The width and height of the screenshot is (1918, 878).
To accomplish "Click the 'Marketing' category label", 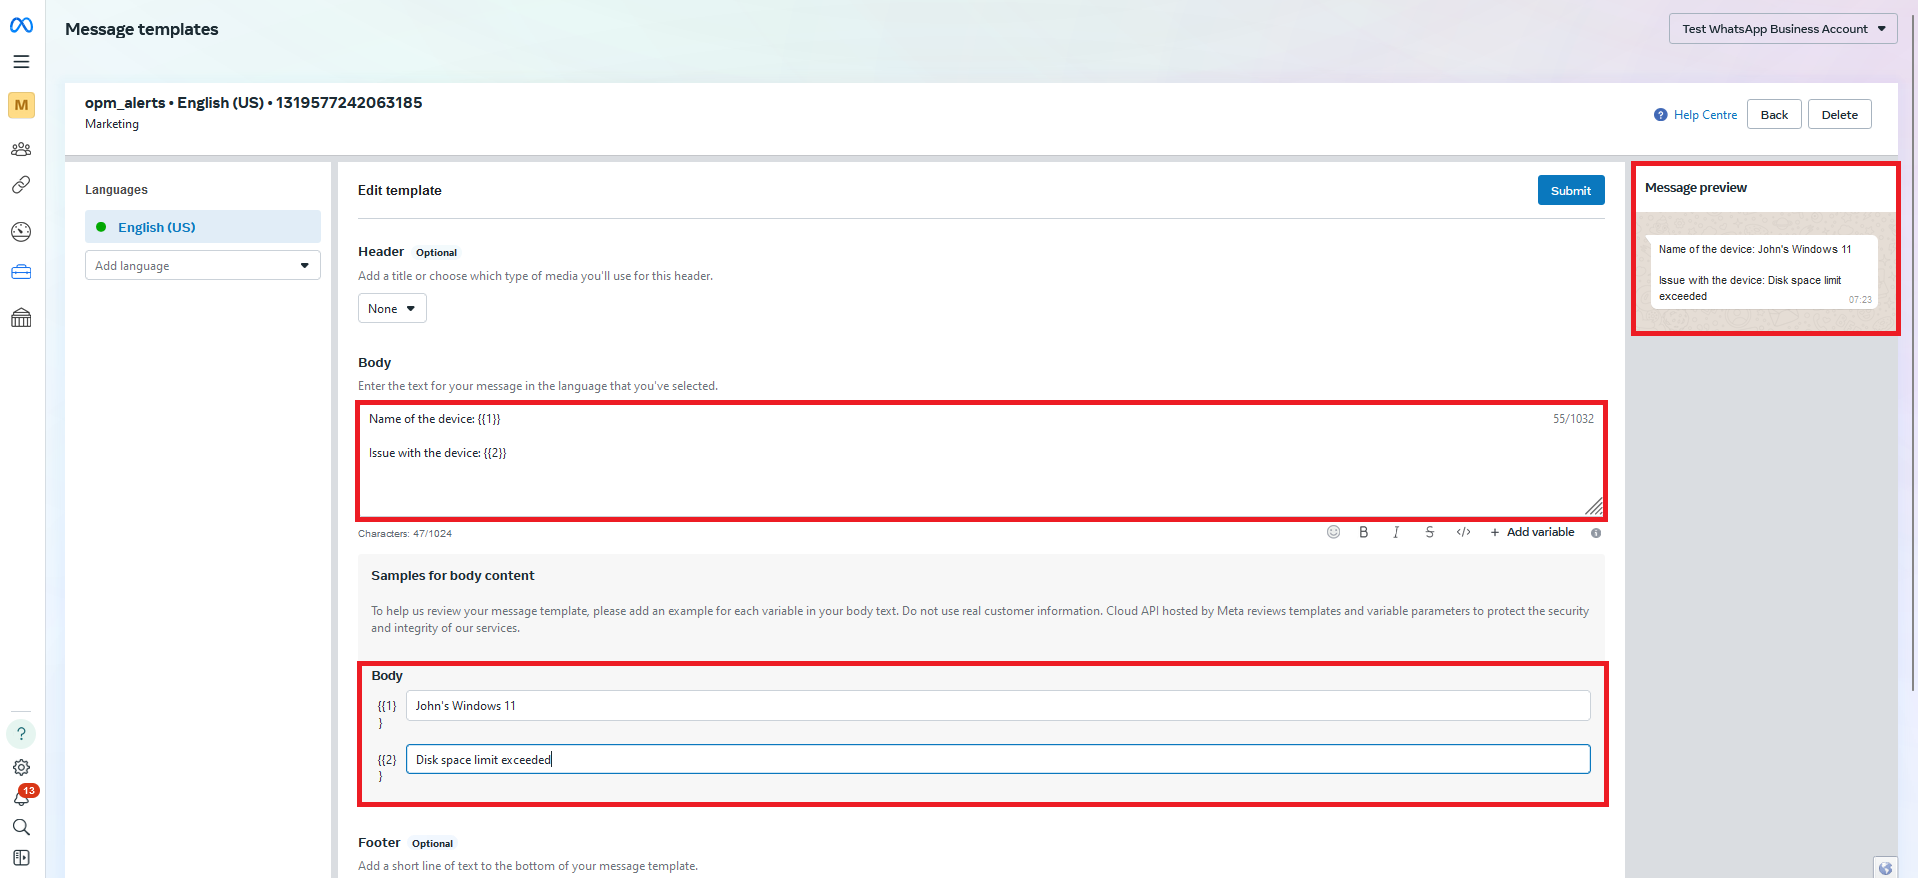I will pyautogui.click(x=112, y=124).
